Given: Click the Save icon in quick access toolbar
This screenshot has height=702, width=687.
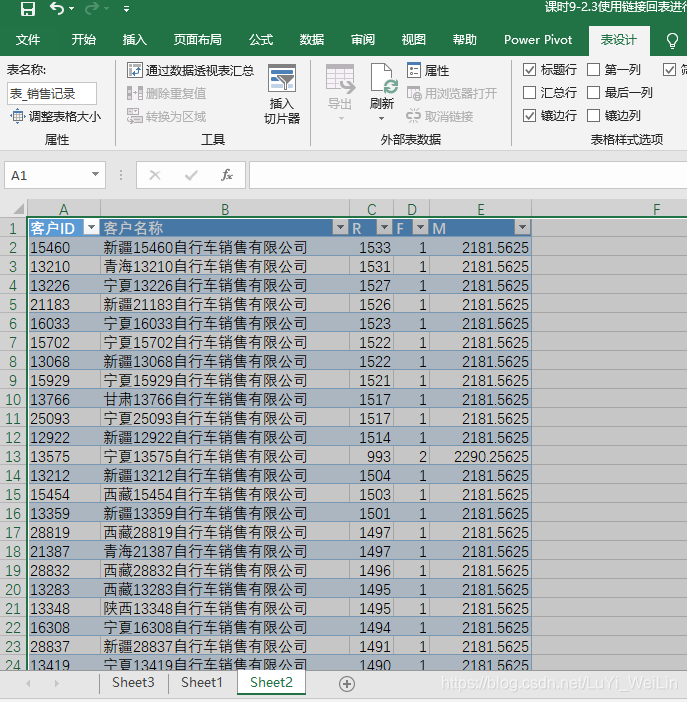Looking at the screenshot, I should tap(28, 9).
